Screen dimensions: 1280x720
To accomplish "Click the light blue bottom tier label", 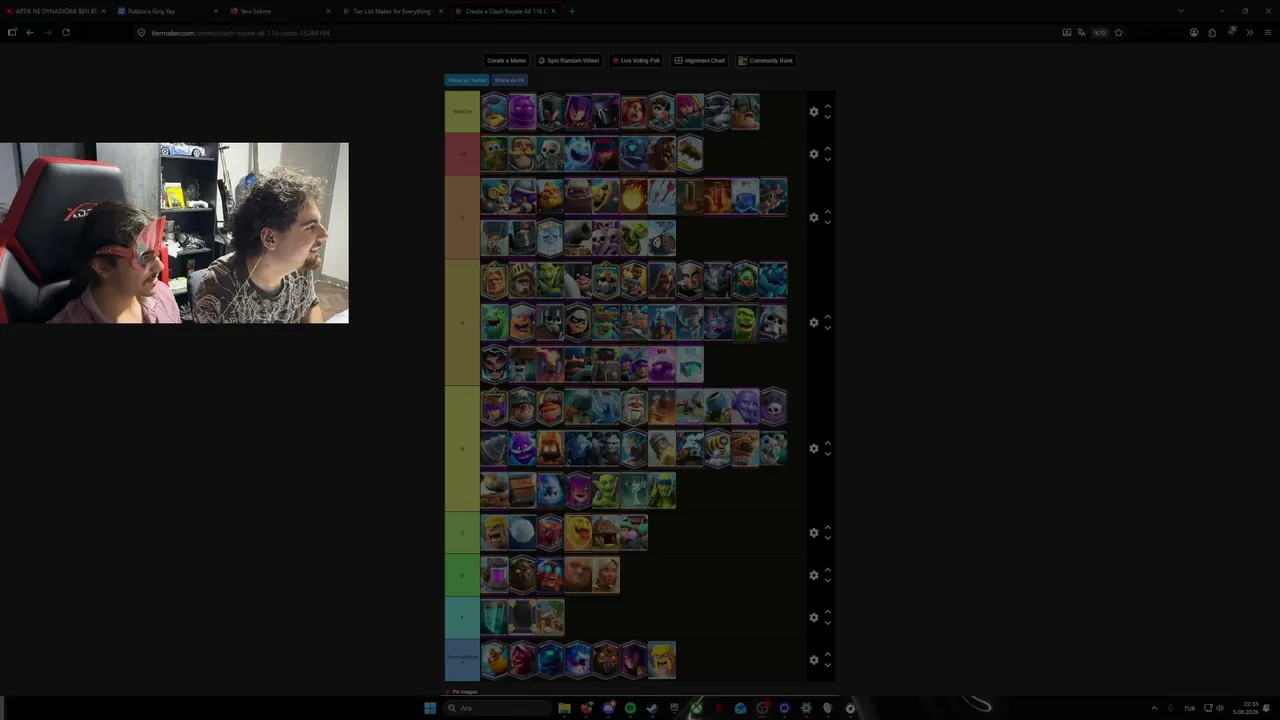I will (x=462, y=660).
